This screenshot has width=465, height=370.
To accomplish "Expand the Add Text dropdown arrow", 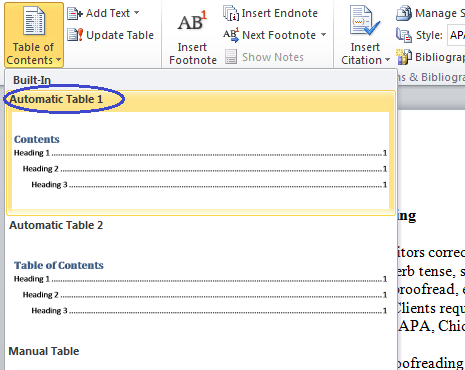I will point(136,13).
